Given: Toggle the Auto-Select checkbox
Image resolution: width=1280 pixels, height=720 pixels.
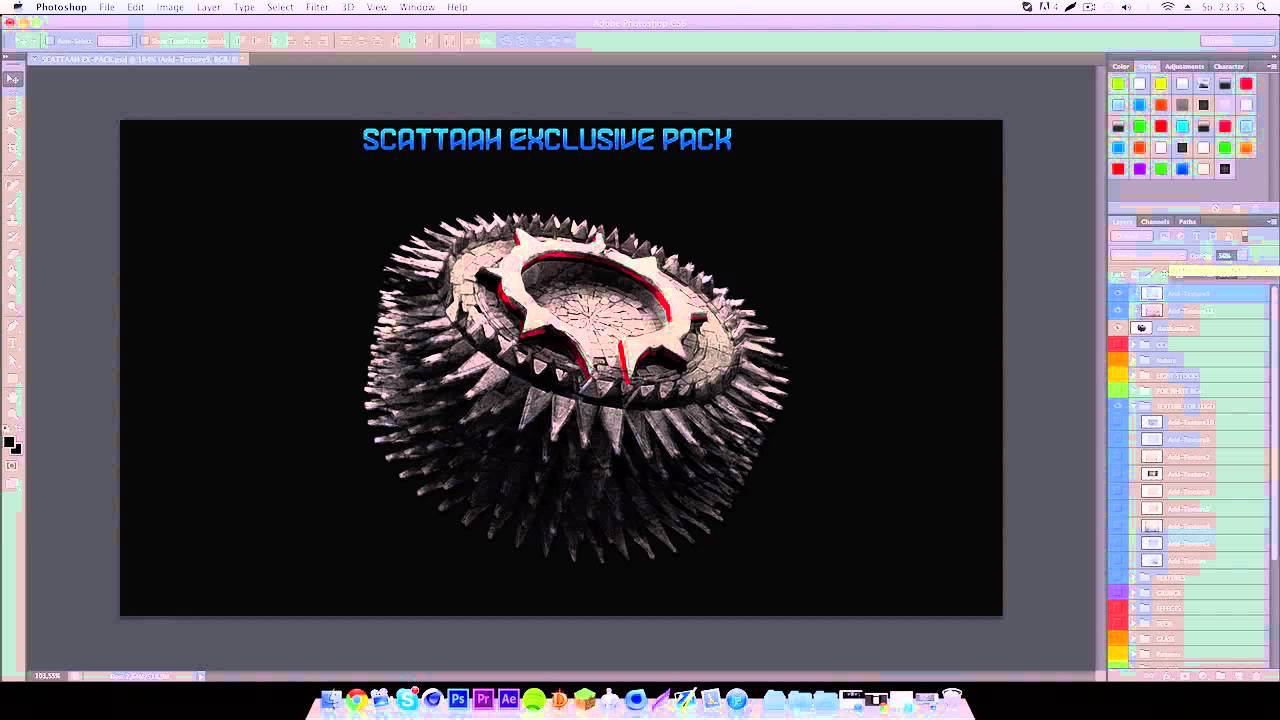Looking at the screenshot, I should click(50, 41).
